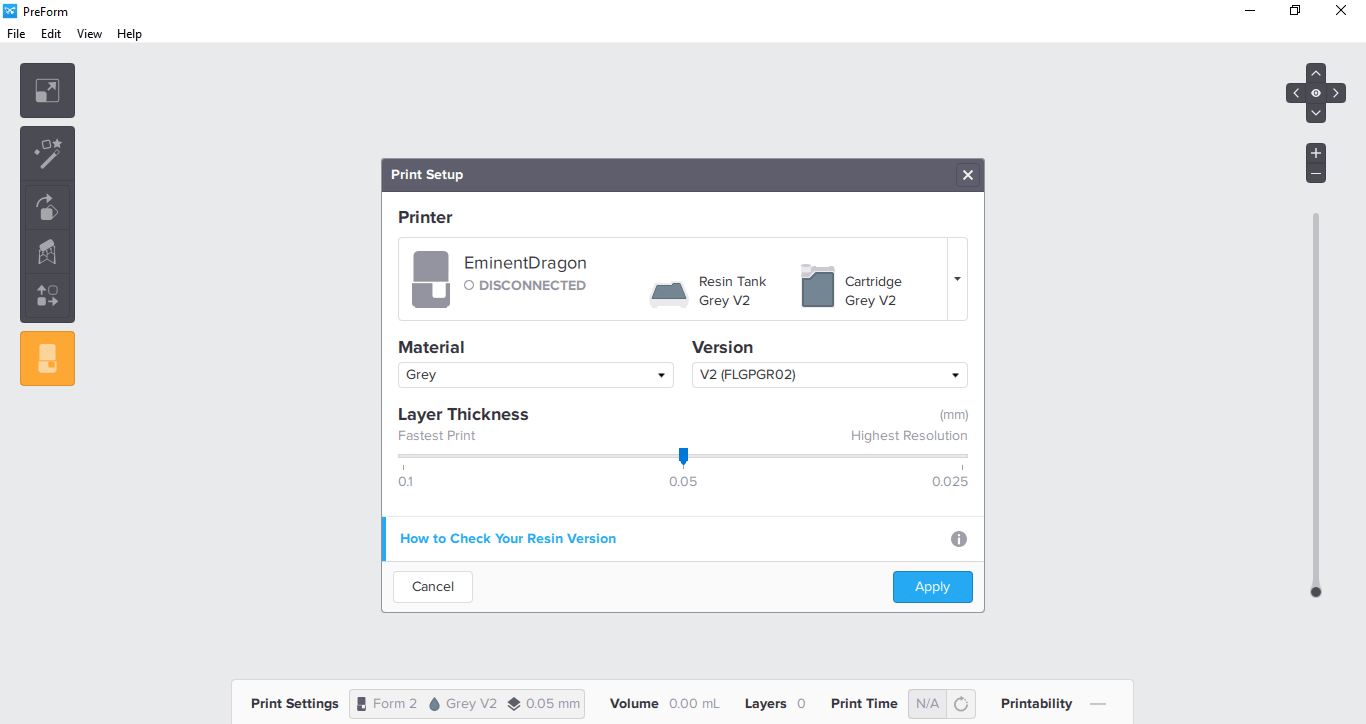Open the Version dropdown V2 (FLGPGR02)
Screen dimensions: 1366x724
(x=830, y=375)
